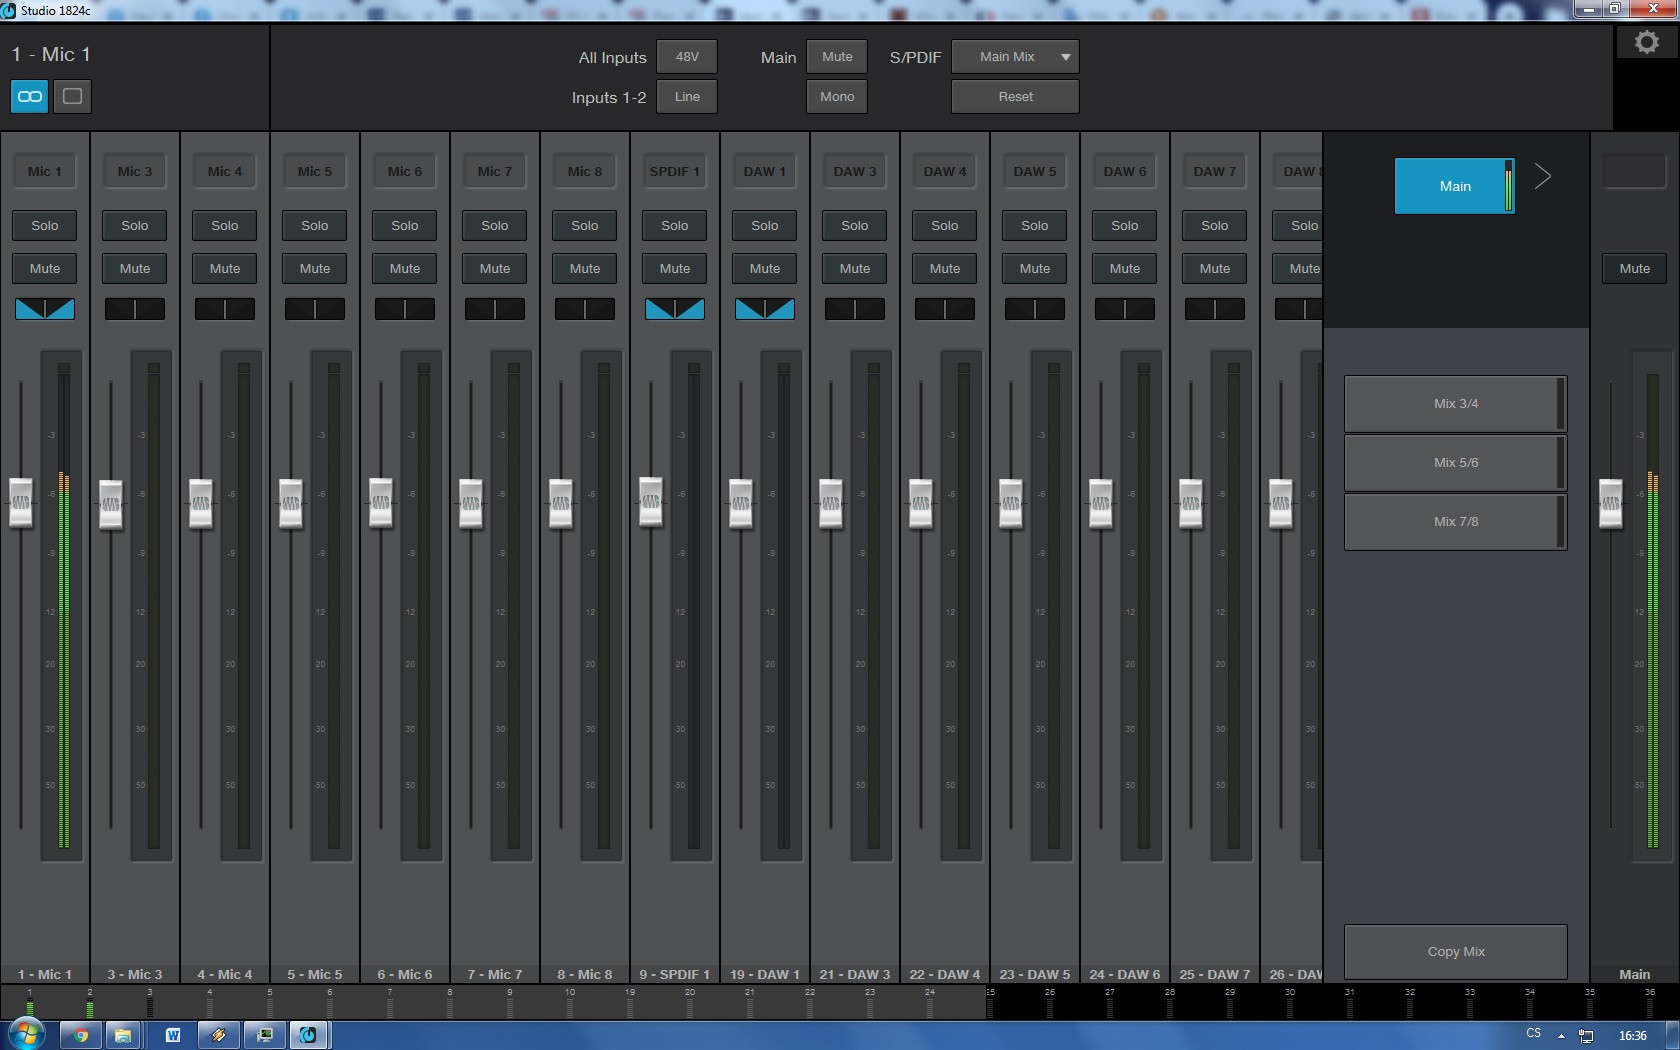Open the S/PDIF Main Mix dropdown
This screenshot has height=1050, width=1680.
tap(1015, 57)
